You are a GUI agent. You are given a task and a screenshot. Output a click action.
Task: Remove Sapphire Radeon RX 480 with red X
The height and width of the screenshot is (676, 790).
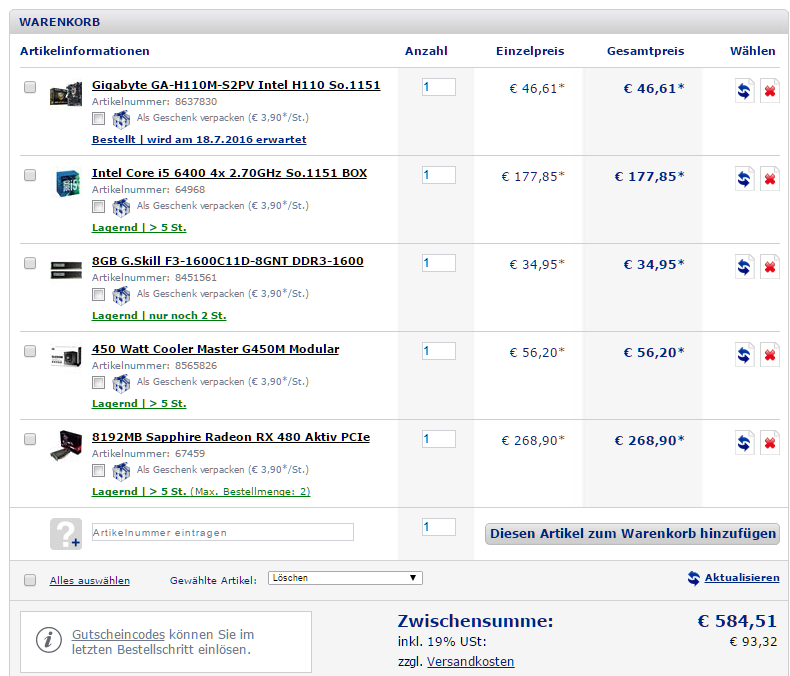tap(770, 443)
